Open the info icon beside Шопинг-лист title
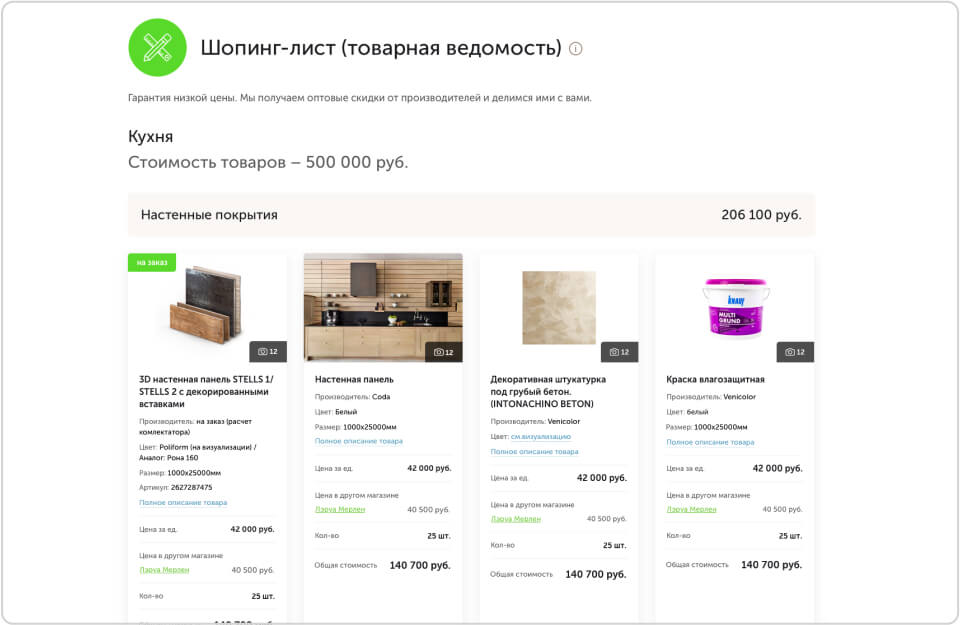The height and width of the screenshot is (625, 960). click(576, 48)
